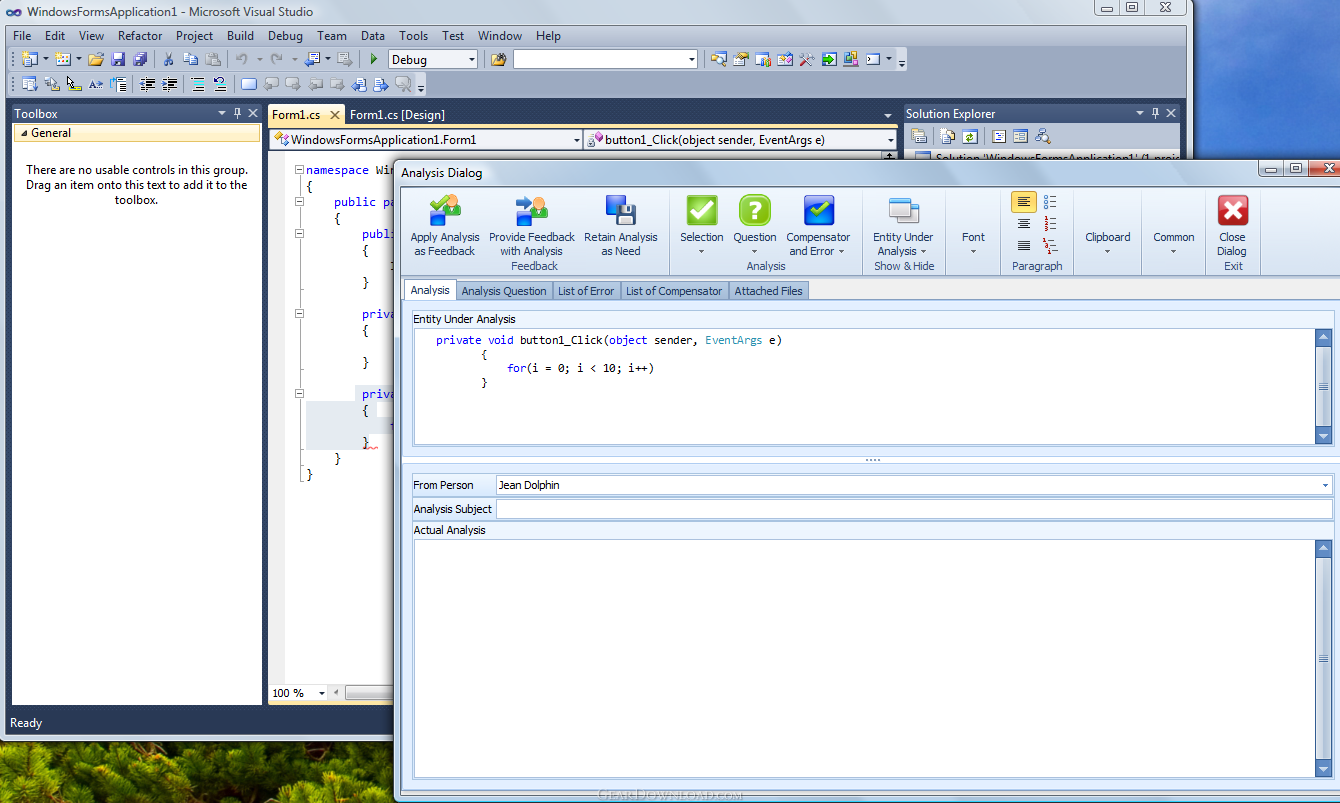Click Solution Explorer Show All Files icon

pyautogui.click(x=947, y=137)
